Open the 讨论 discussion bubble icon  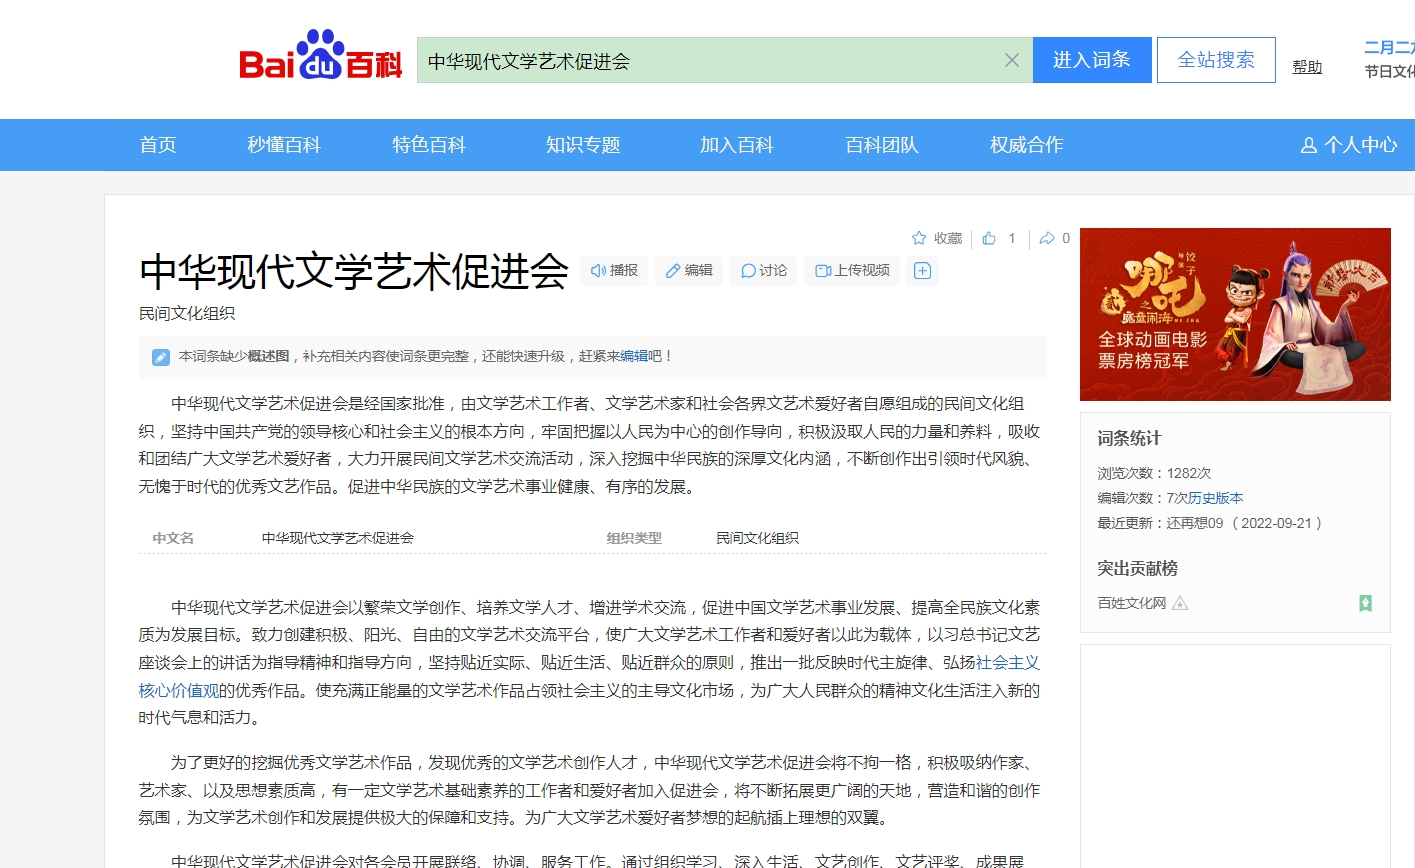(748, 270)
